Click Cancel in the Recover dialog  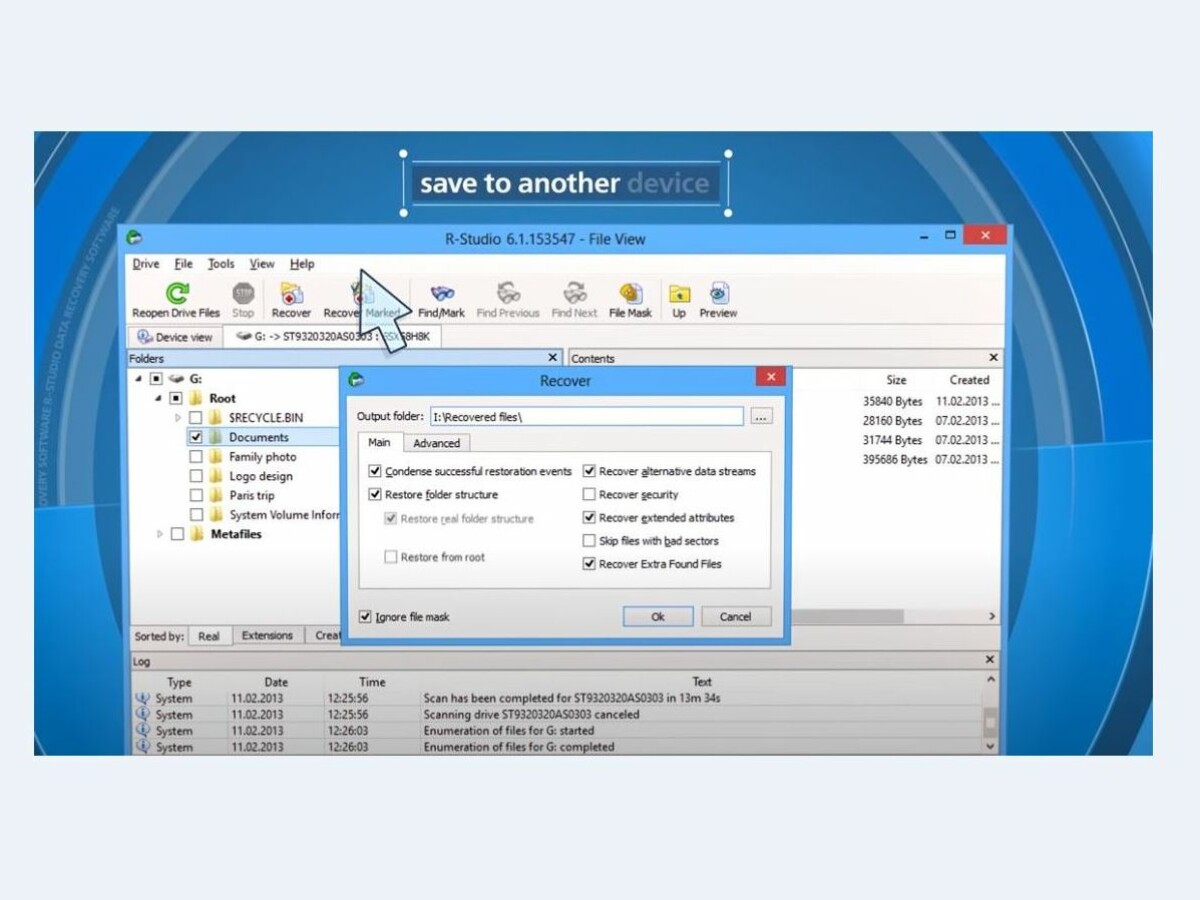[736, 617]
